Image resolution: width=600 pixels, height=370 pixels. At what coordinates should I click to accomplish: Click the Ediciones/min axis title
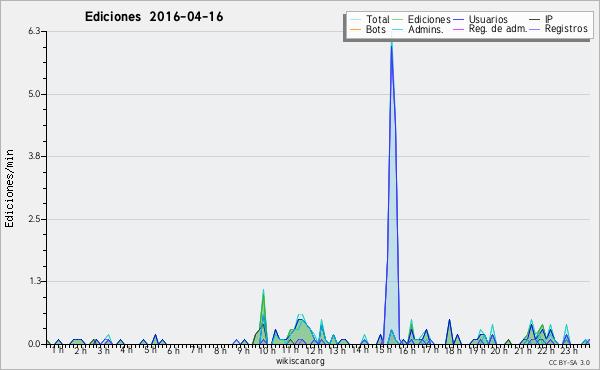point(9,188)
